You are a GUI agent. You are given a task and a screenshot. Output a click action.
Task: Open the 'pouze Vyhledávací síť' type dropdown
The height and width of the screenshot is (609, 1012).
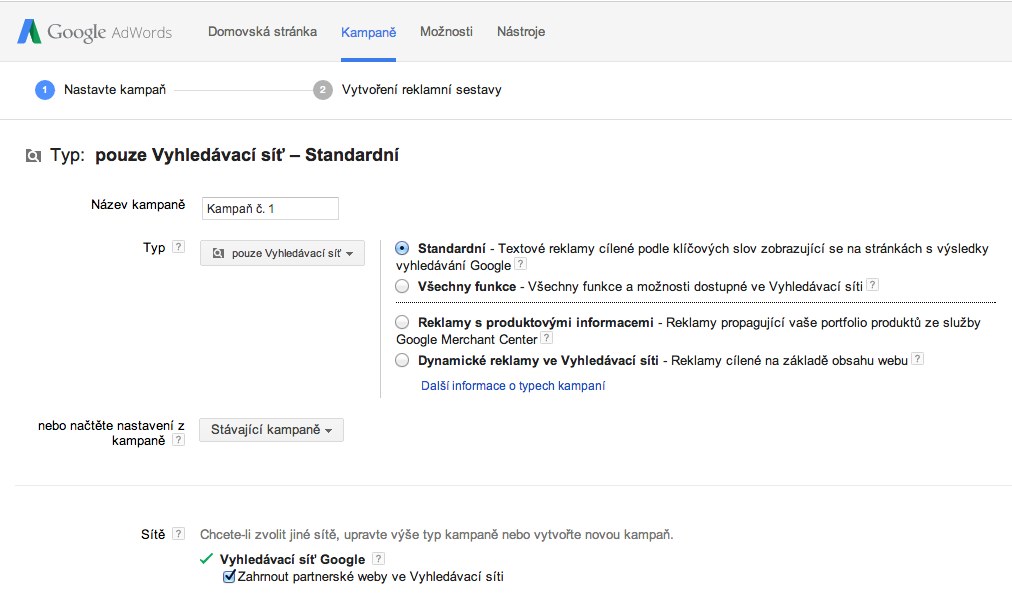(282, 253)
